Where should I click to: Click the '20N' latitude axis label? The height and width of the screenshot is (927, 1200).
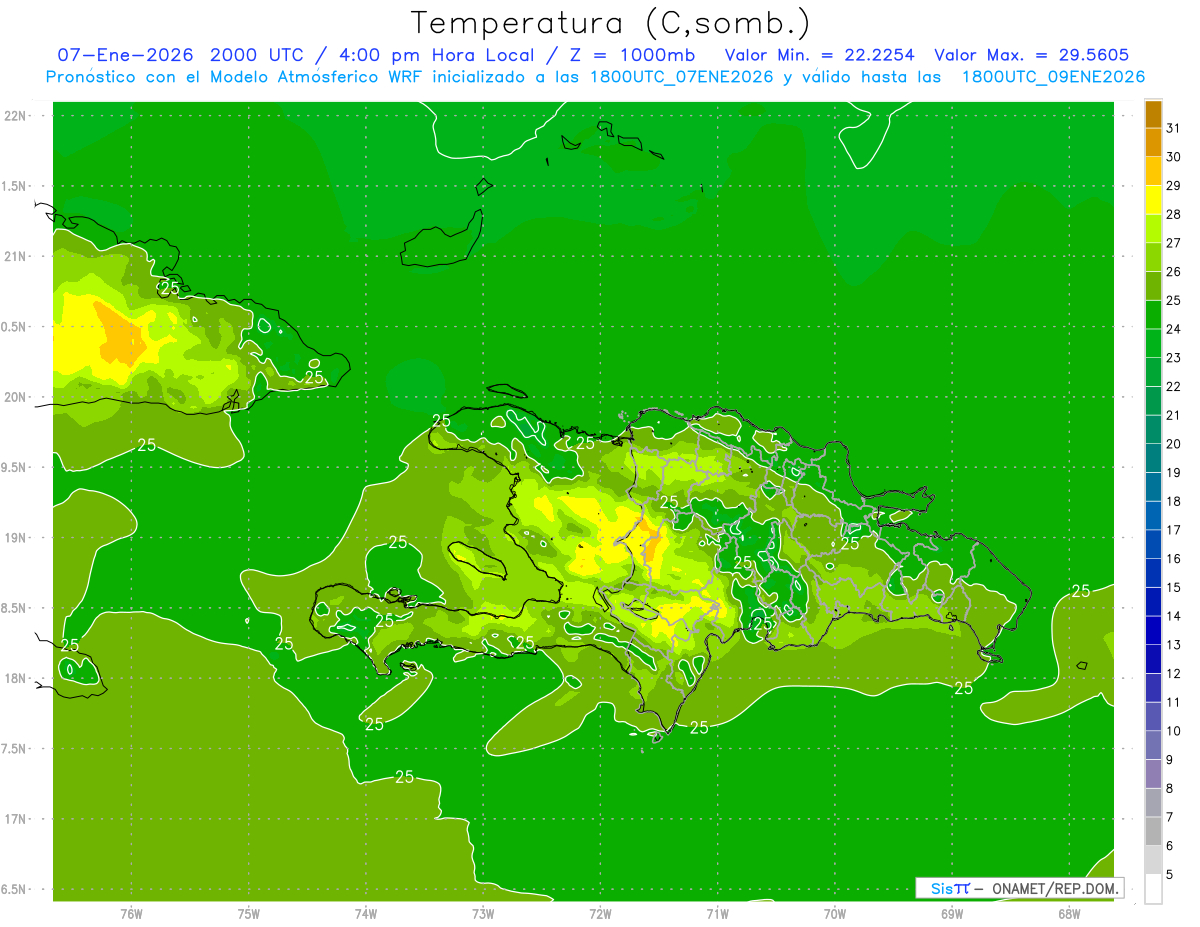point(16,397)
